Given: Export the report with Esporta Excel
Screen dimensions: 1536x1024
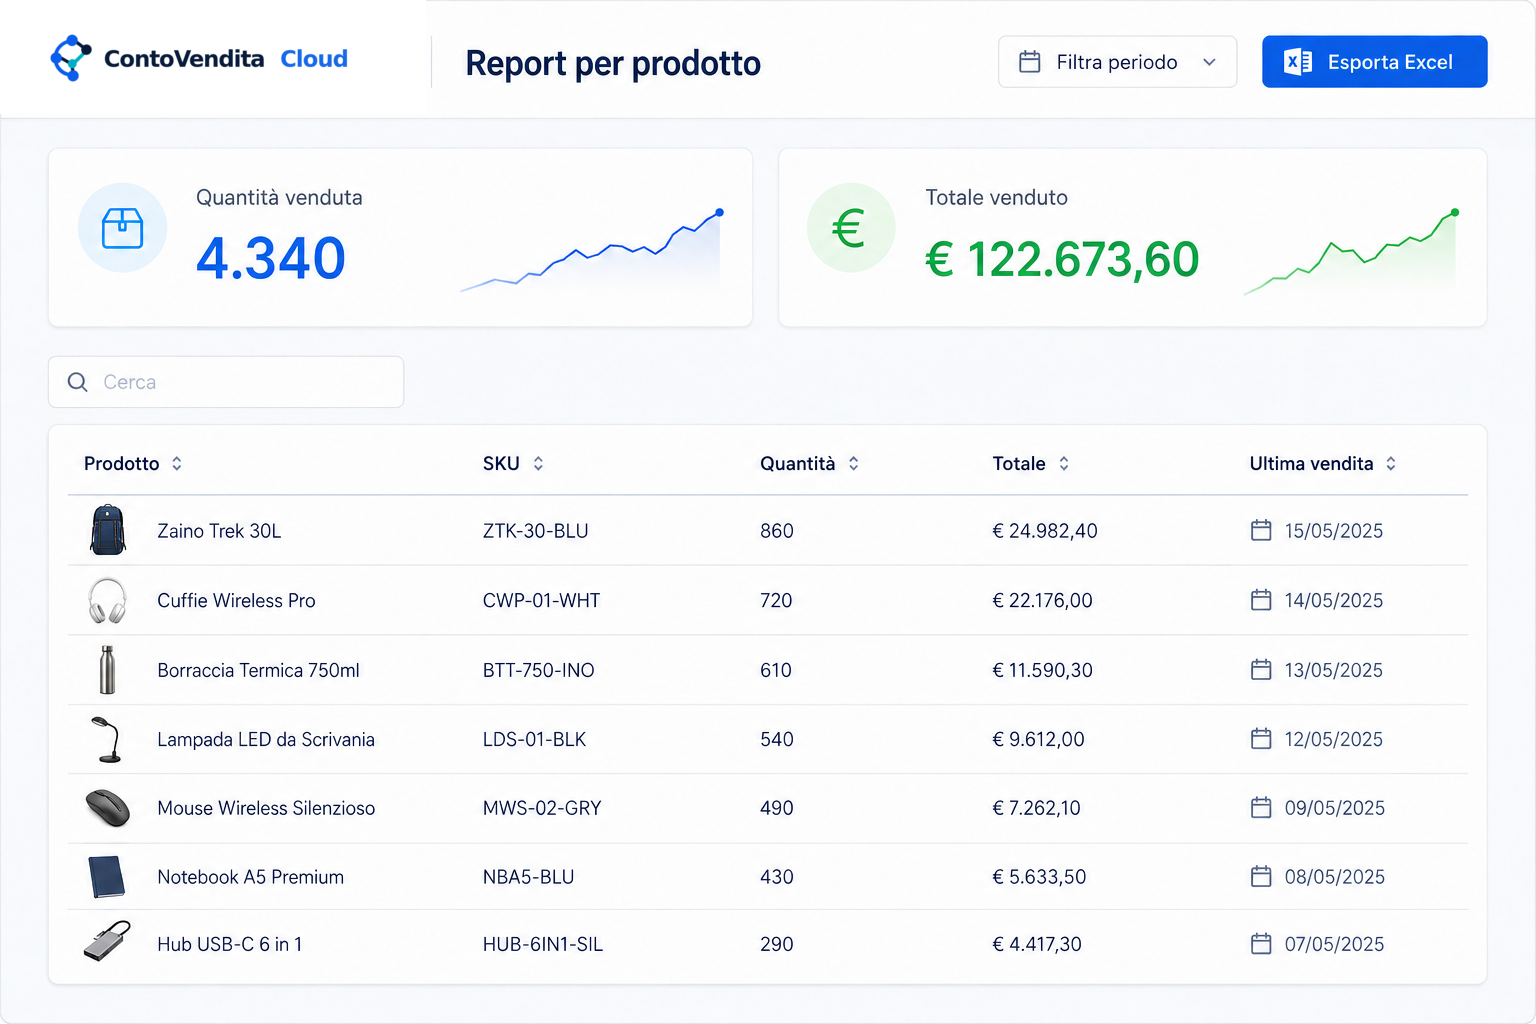Looking at the screenshot, I should (1374, 62).
